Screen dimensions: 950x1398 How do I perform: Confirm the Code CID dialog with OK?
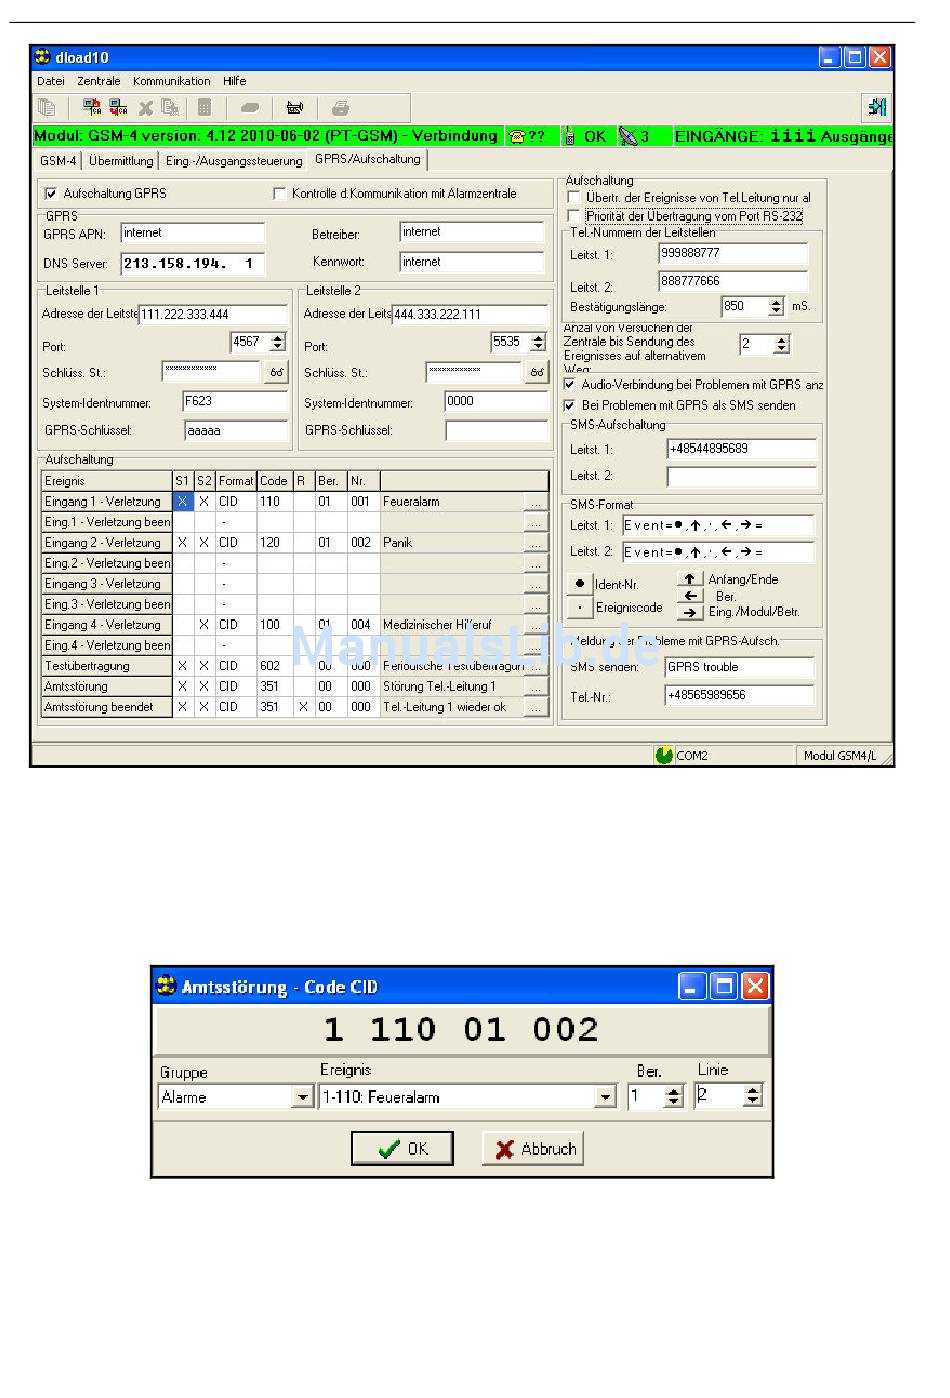click(403, 1149)
